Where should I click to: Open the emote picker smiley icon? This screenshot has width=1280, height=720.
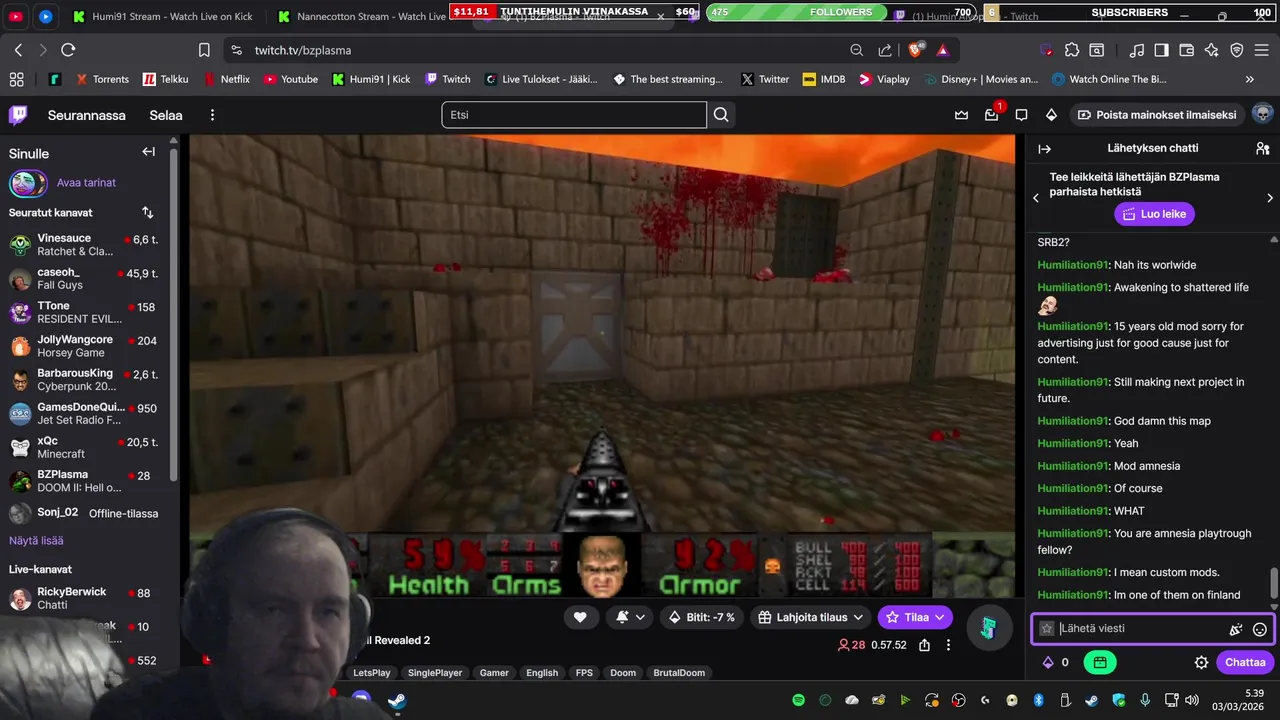(1260, 629)
